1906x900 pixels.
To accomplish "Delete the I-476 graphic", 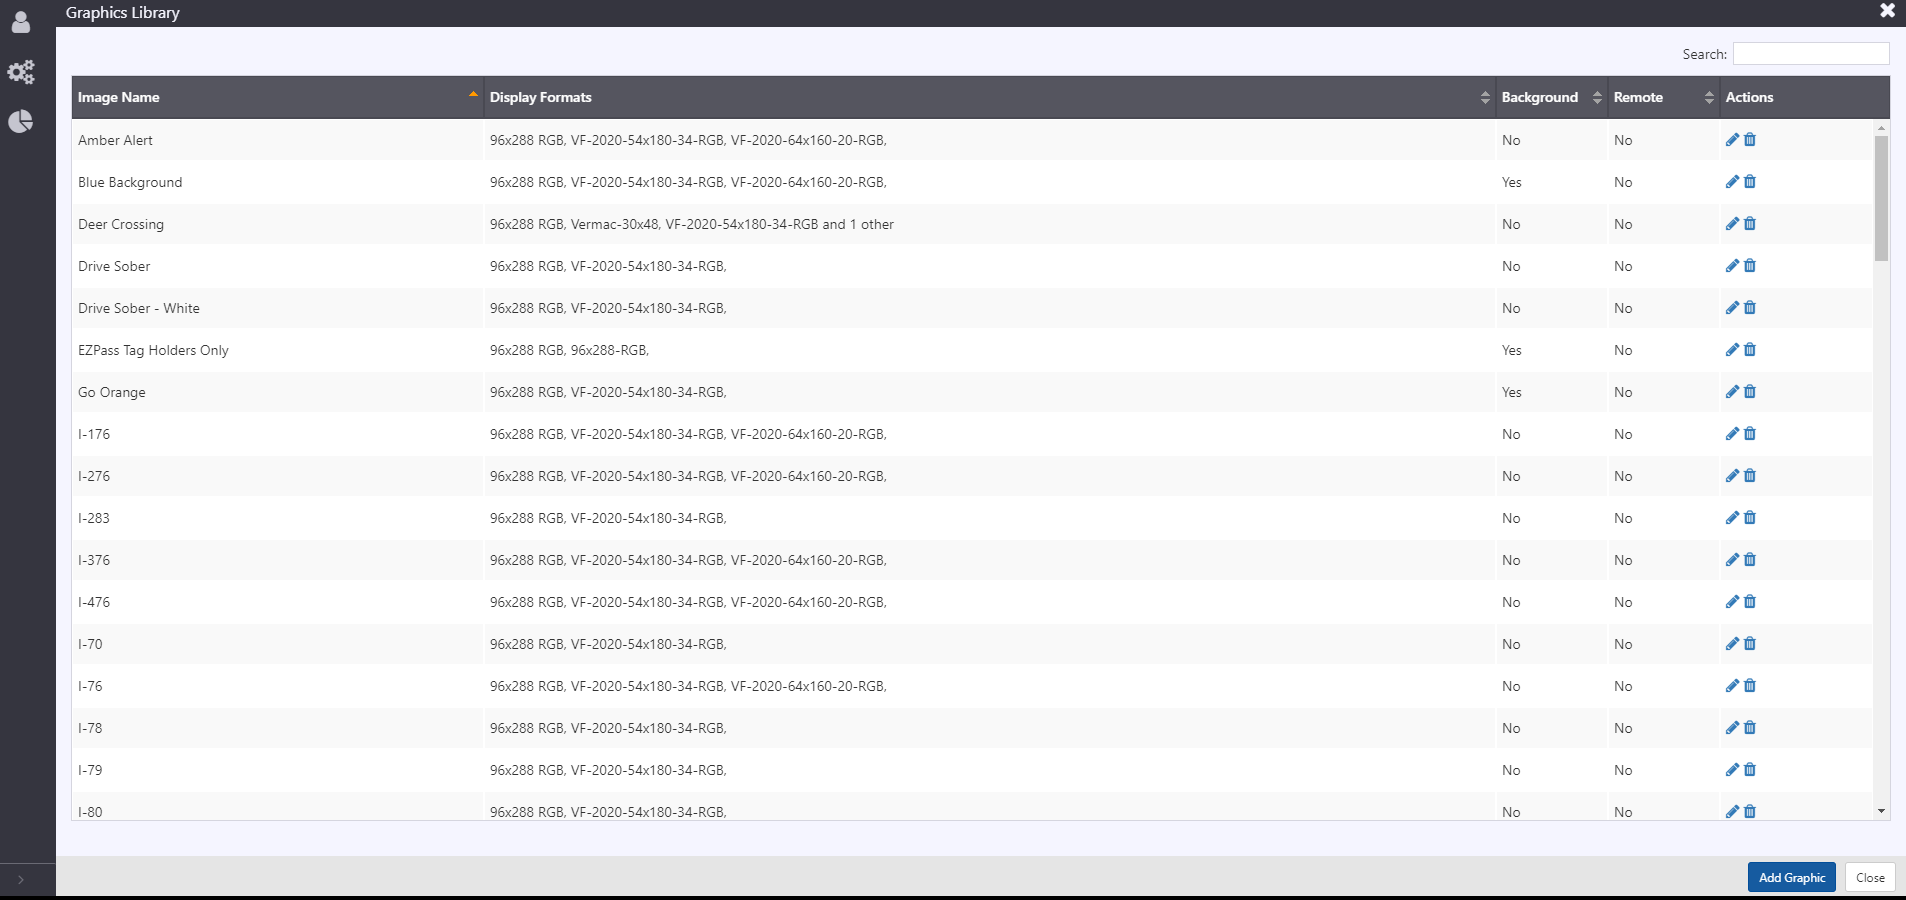I will pyautogui.click(x=1750, y=602).
